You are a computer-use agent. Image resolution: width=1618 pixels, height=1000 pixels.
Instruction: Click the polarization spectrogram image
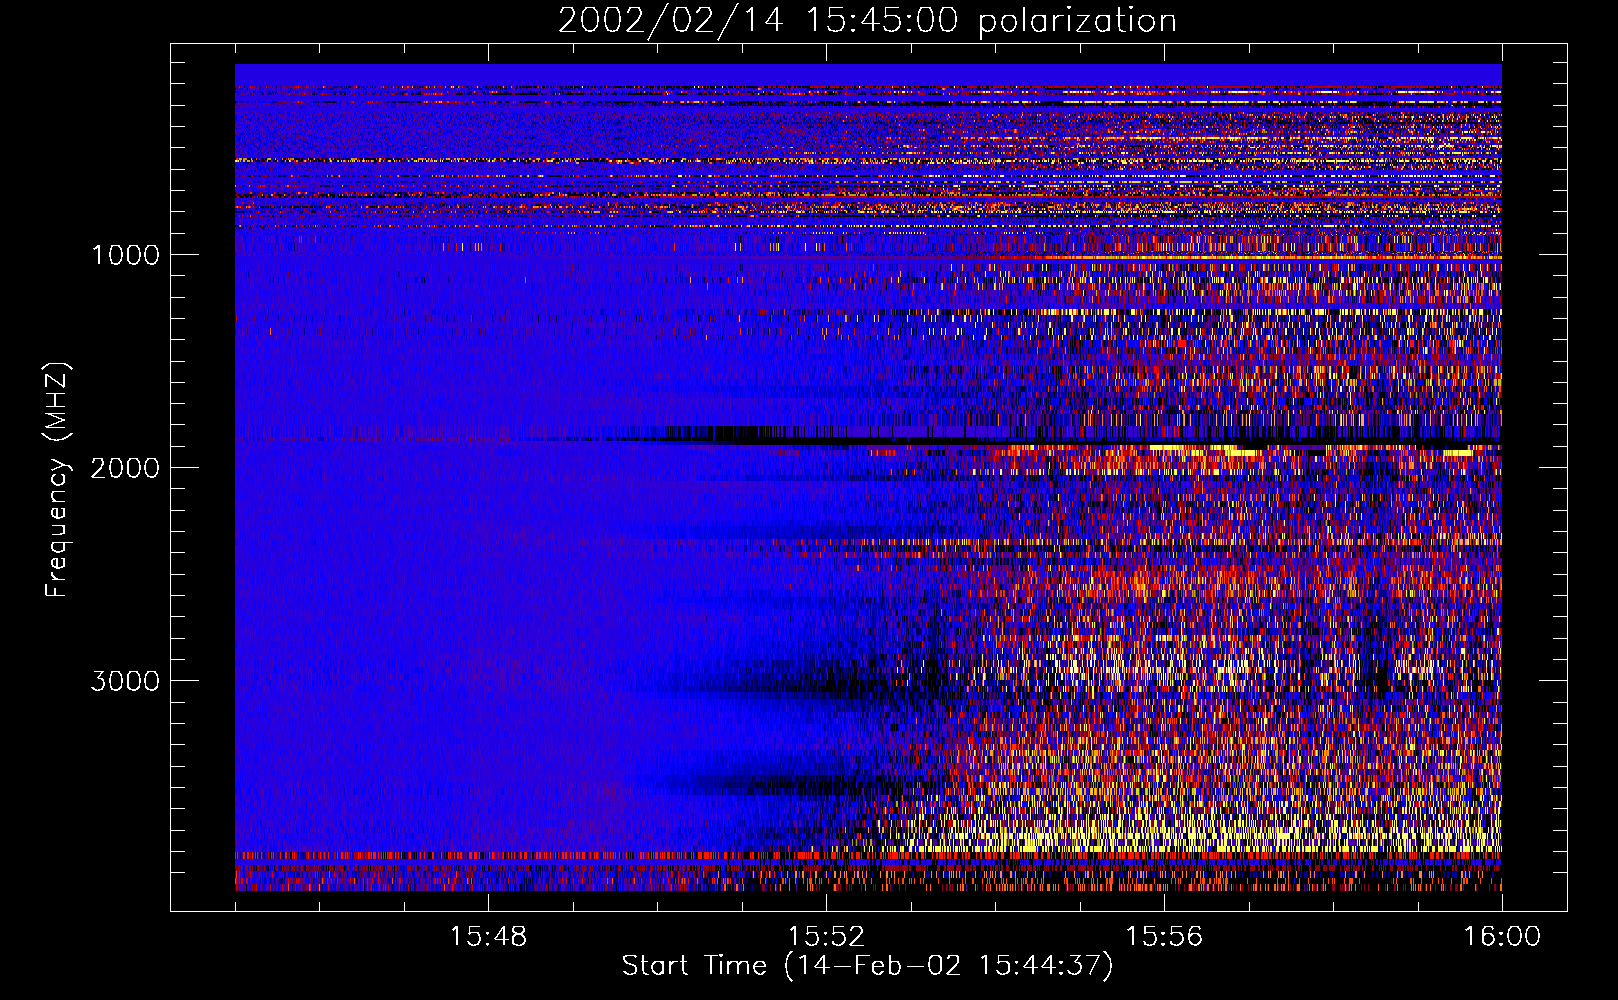[x=868, y=477]
